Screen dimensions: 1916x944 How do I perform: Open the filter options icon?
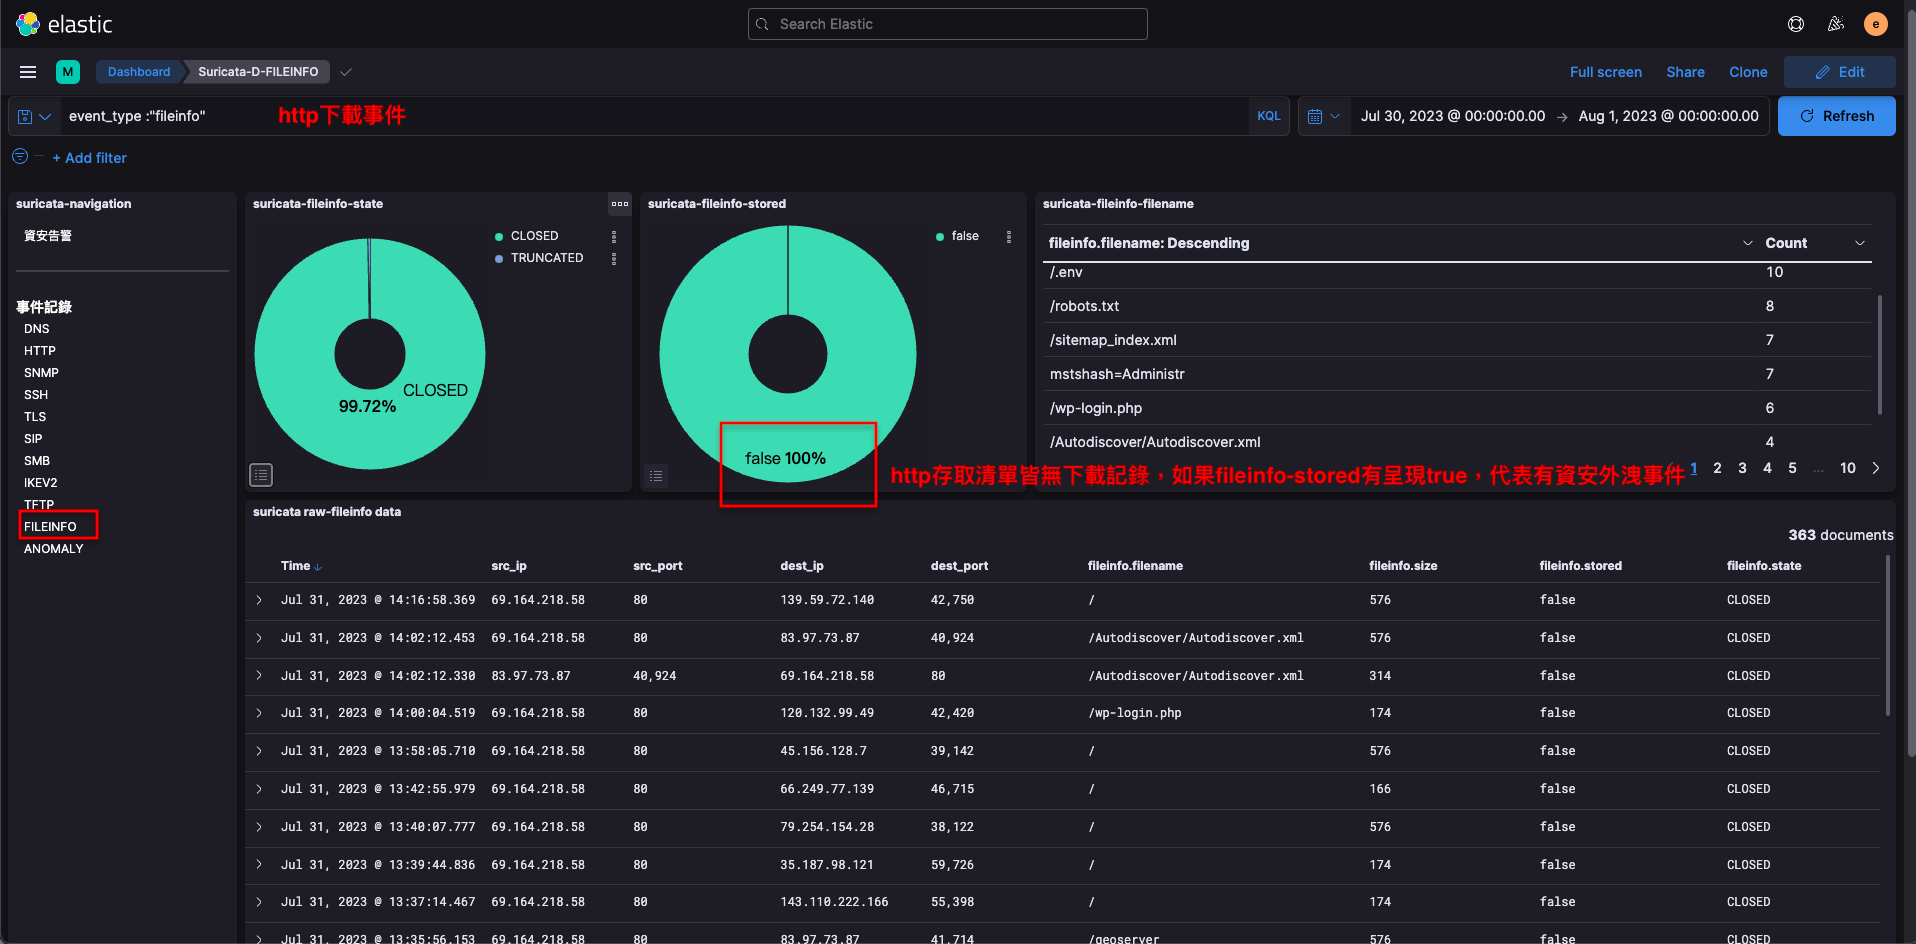(x=20, y=157)
